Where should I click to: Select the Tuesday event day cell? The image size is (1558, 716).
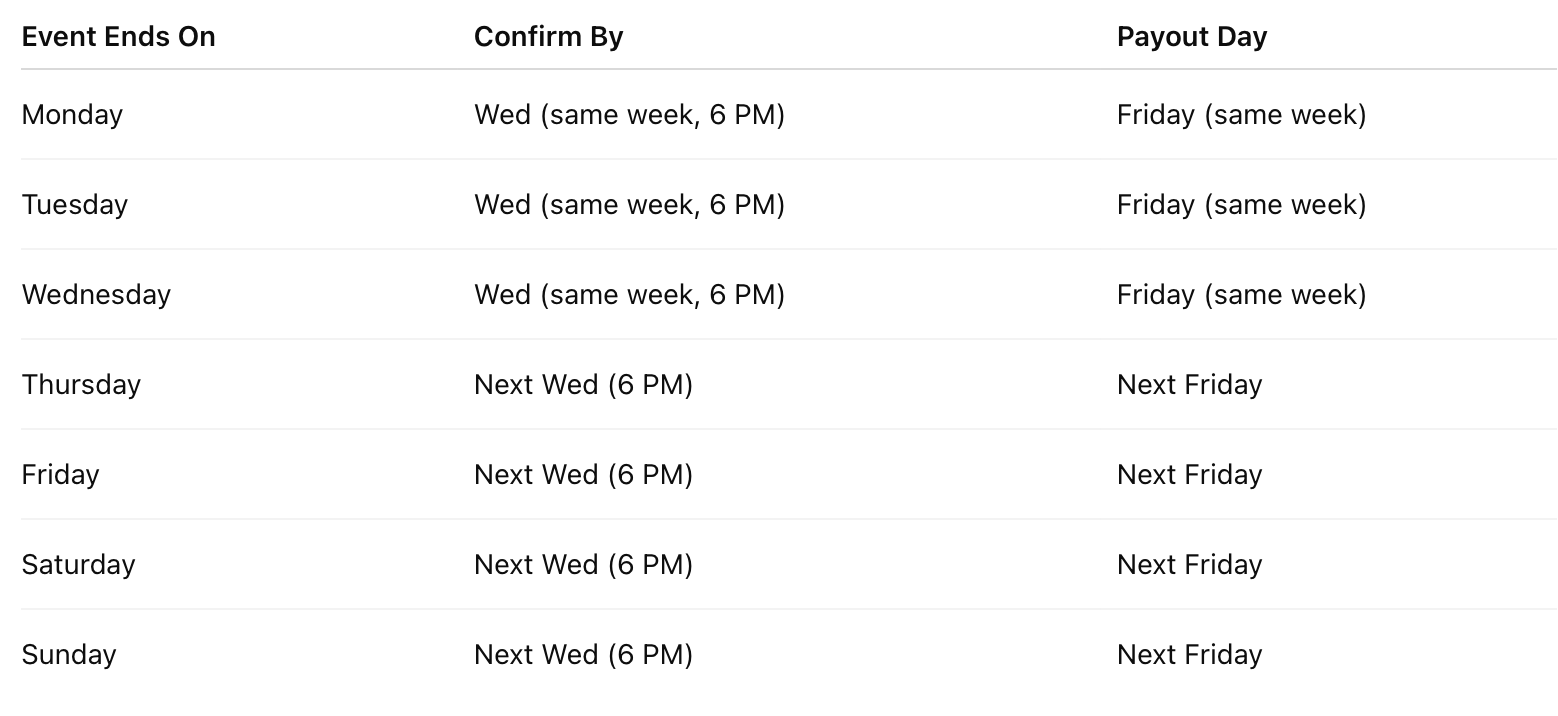(75, 205)
